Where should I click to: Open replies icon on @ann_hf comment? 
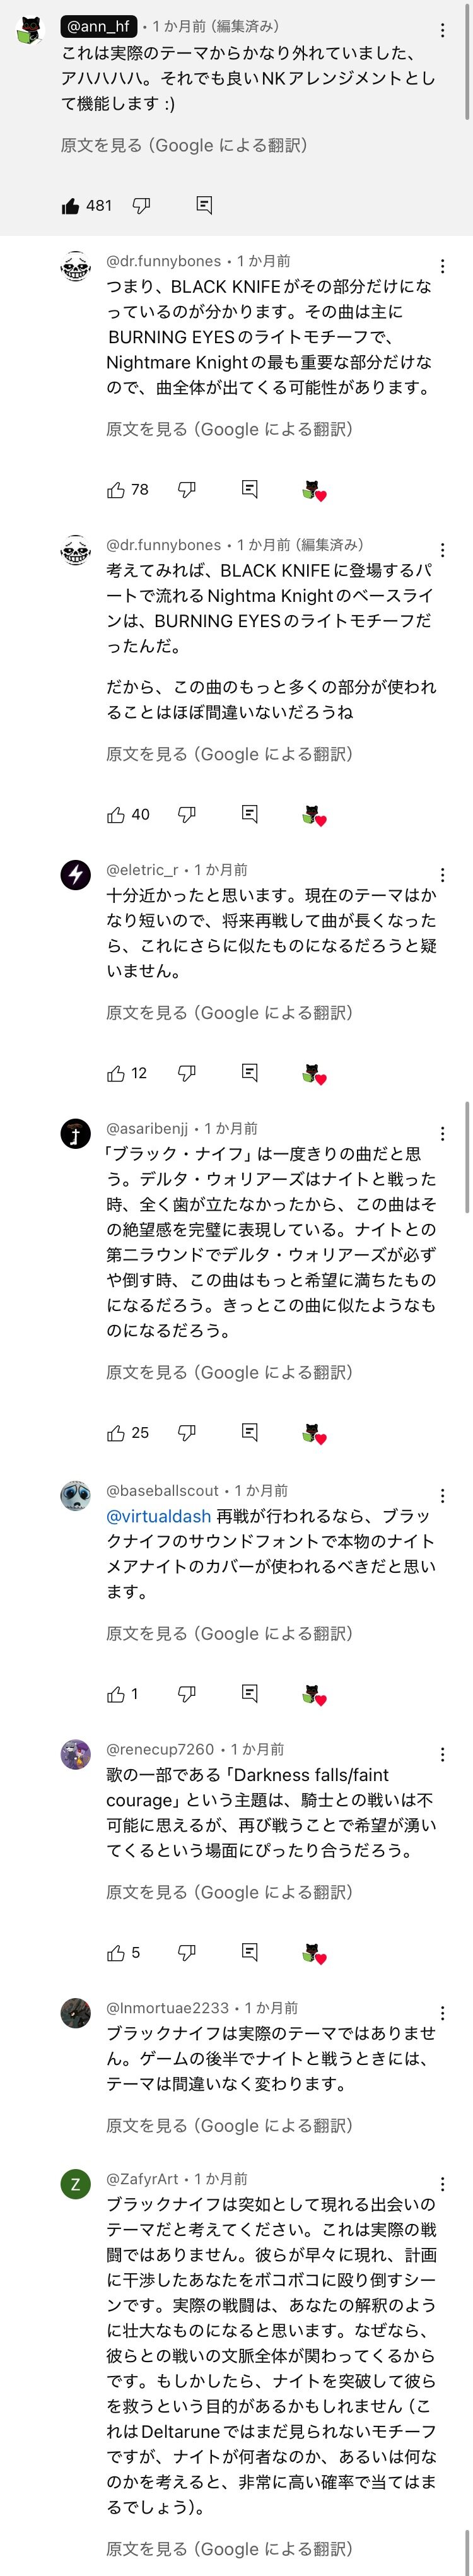point(204,205)
